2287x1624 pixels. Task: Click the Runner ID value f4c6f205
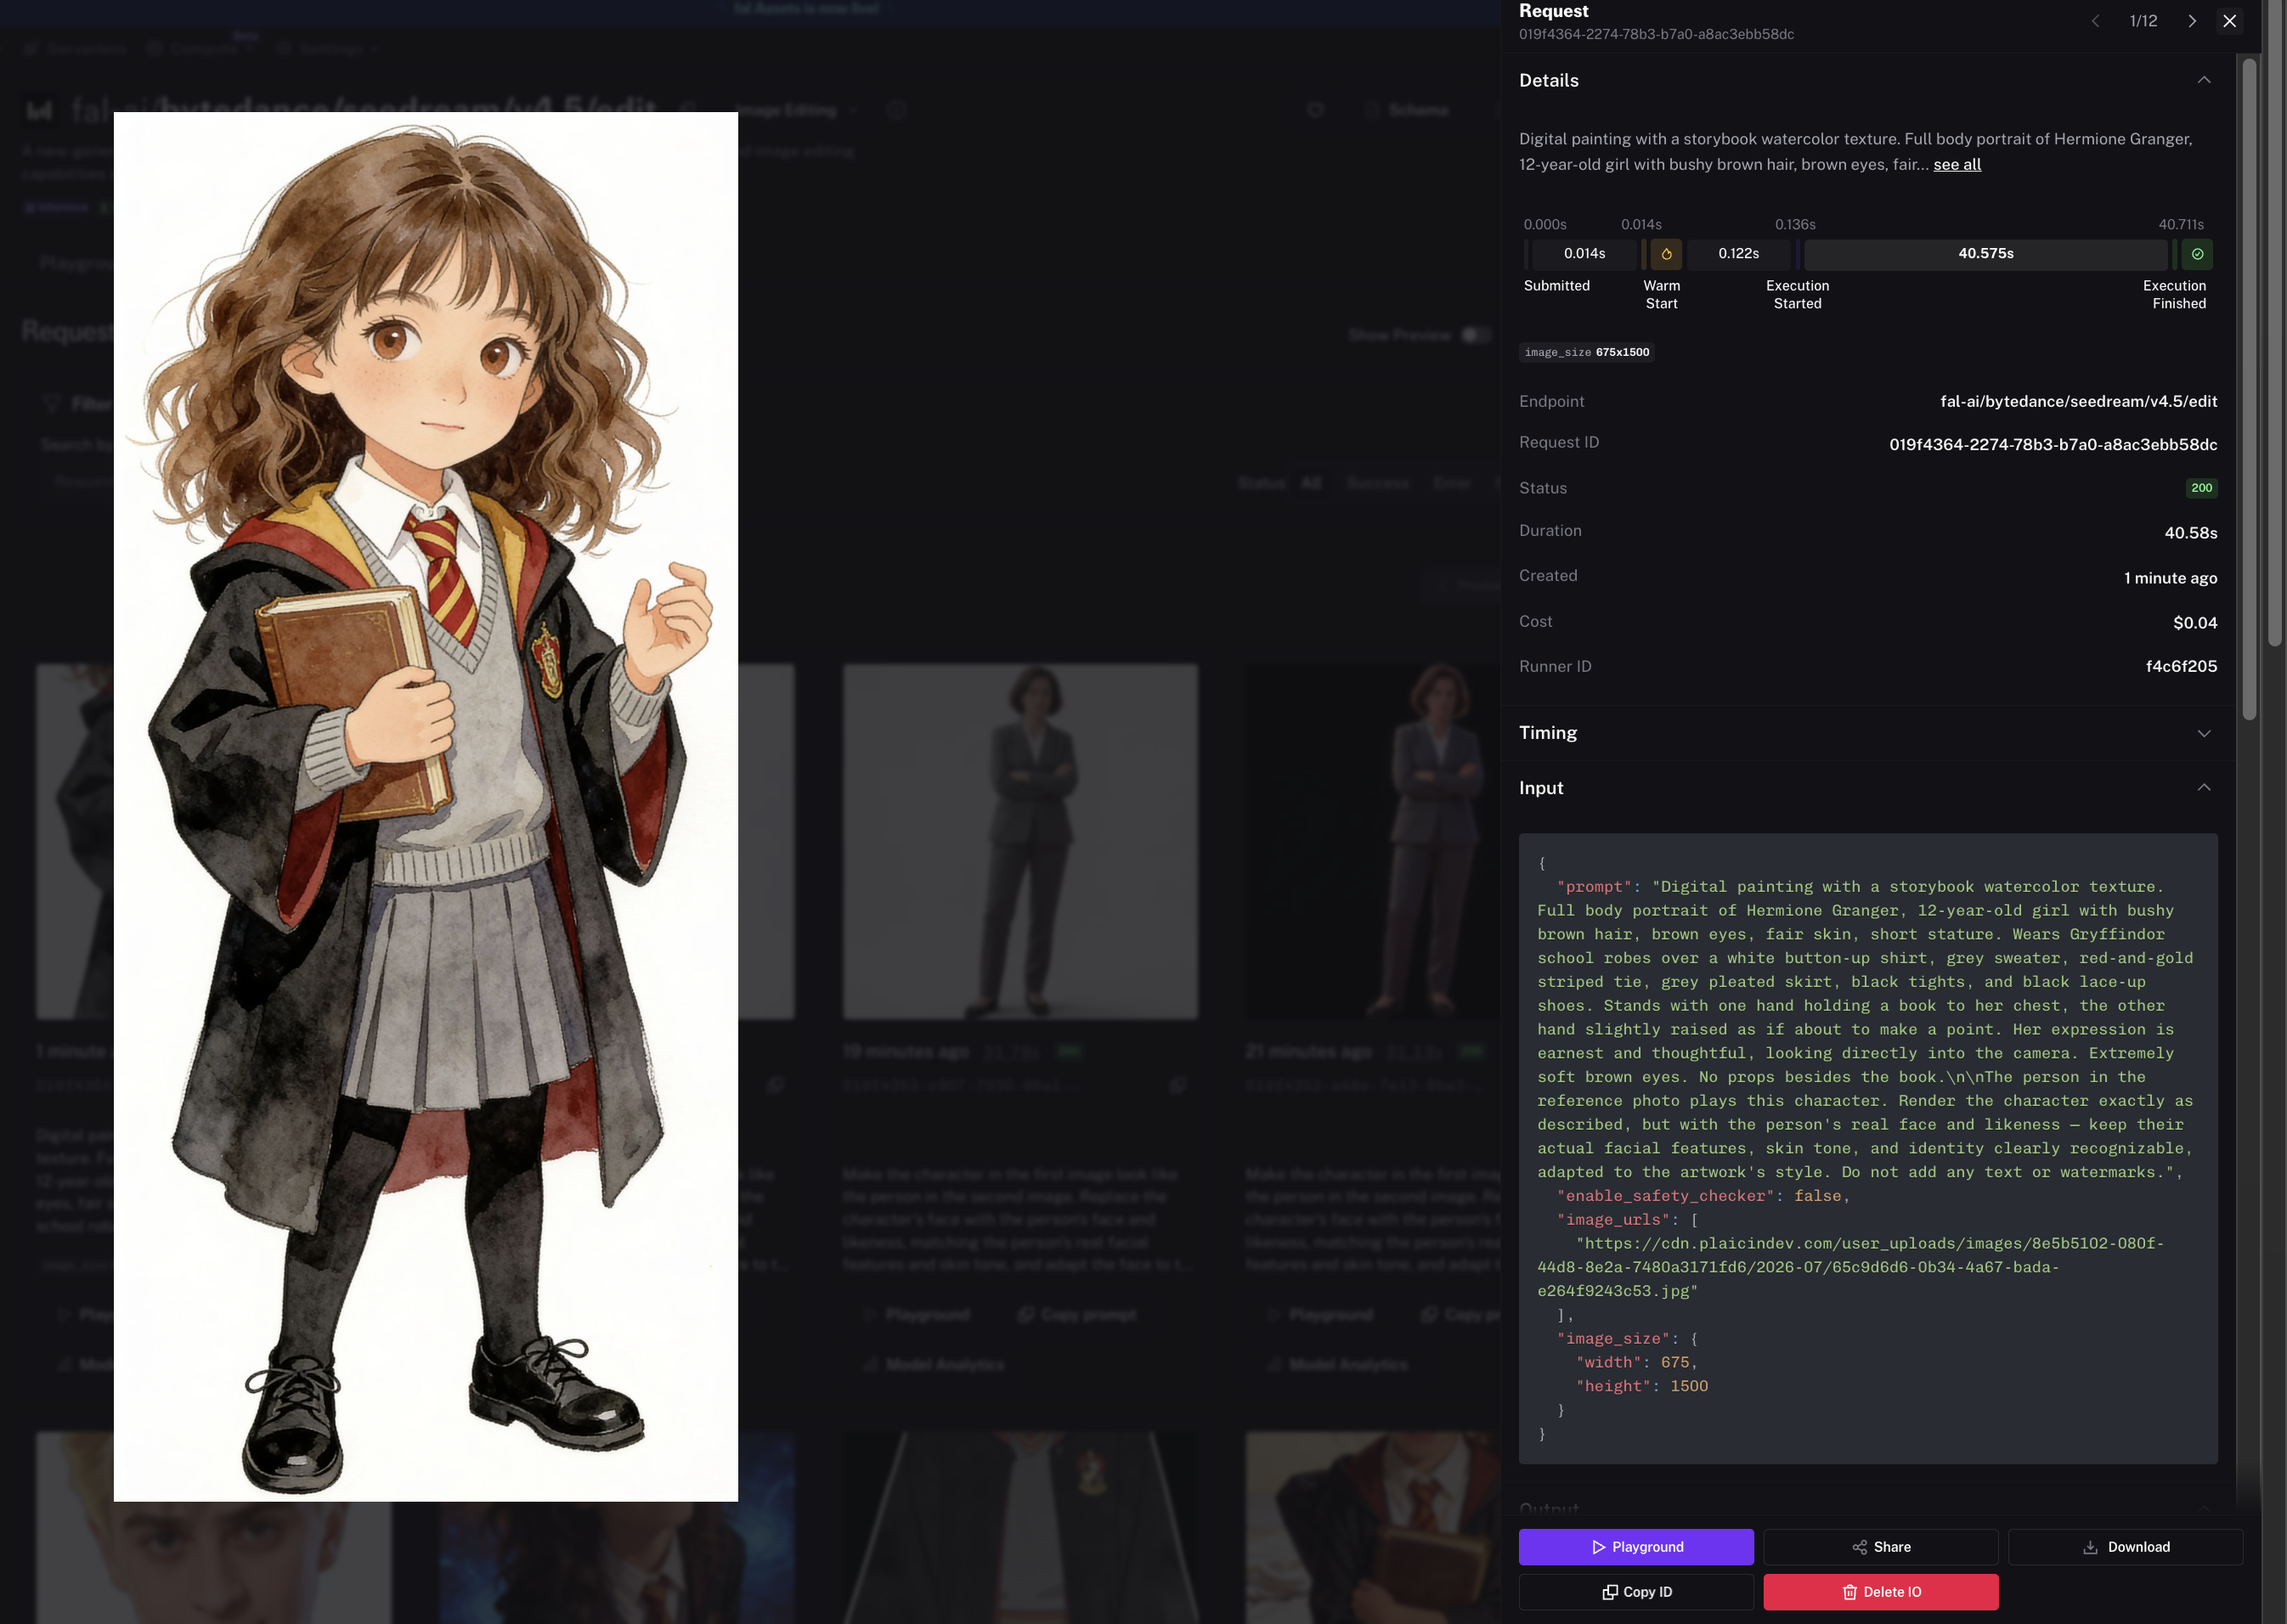(2181, 666)
